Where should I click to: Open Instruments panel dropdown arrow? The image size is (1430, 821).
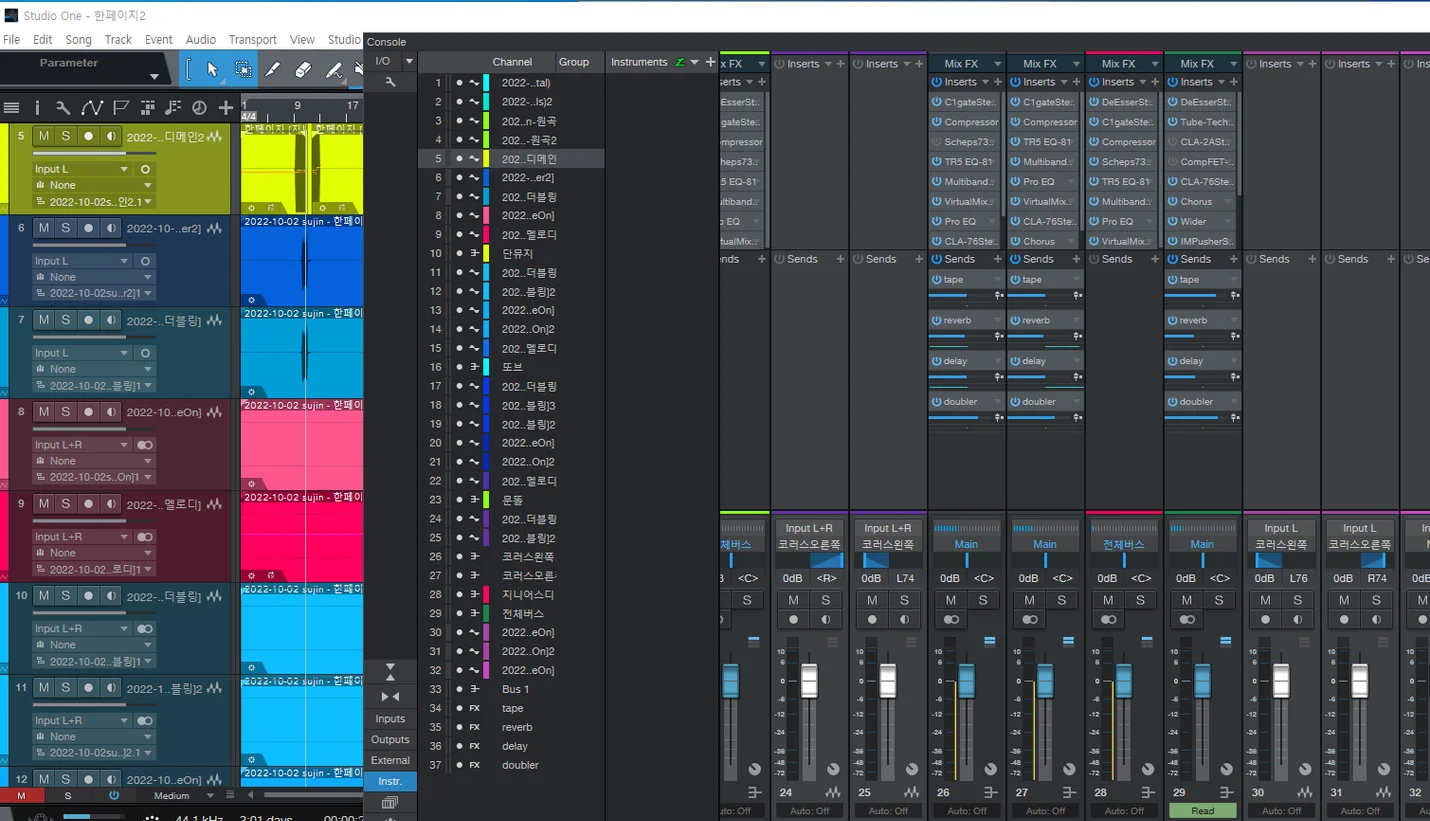(x=696, y=62)
